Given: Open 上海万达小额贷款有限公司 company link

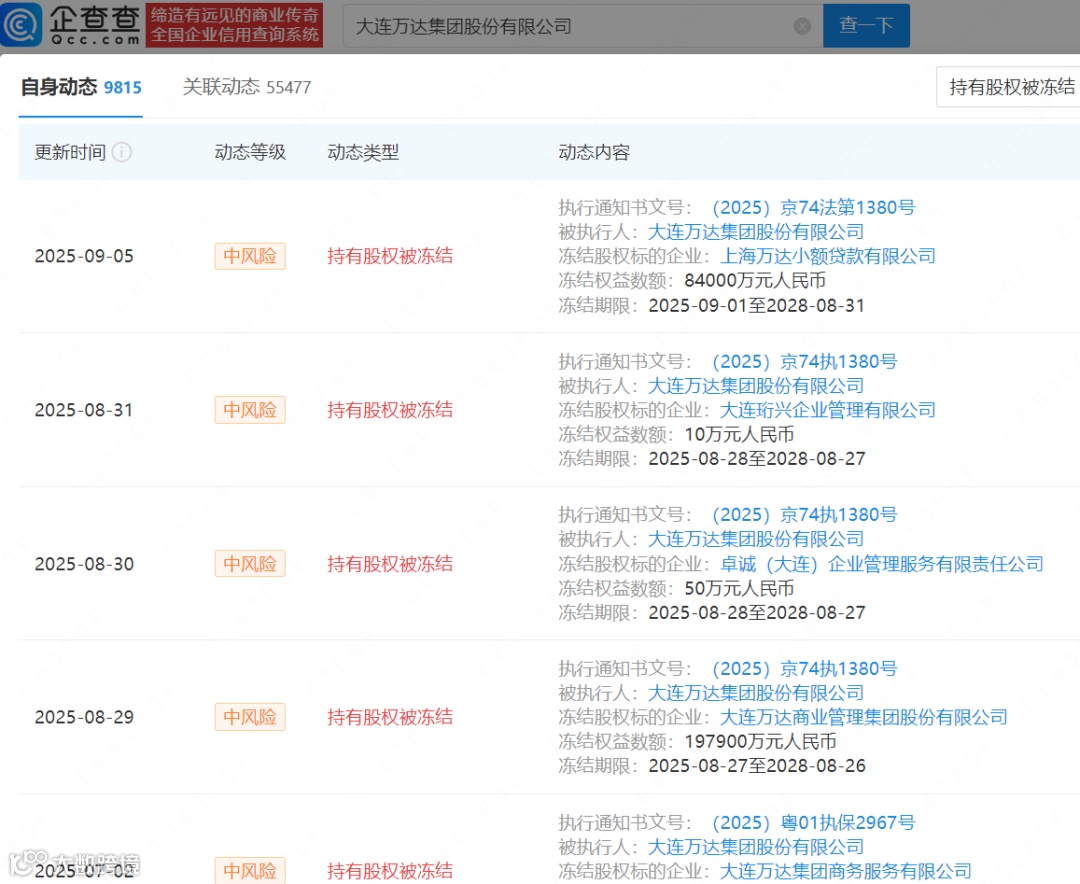Looking at the screenshot, I should pyautogui.click(x=827, y=256).
